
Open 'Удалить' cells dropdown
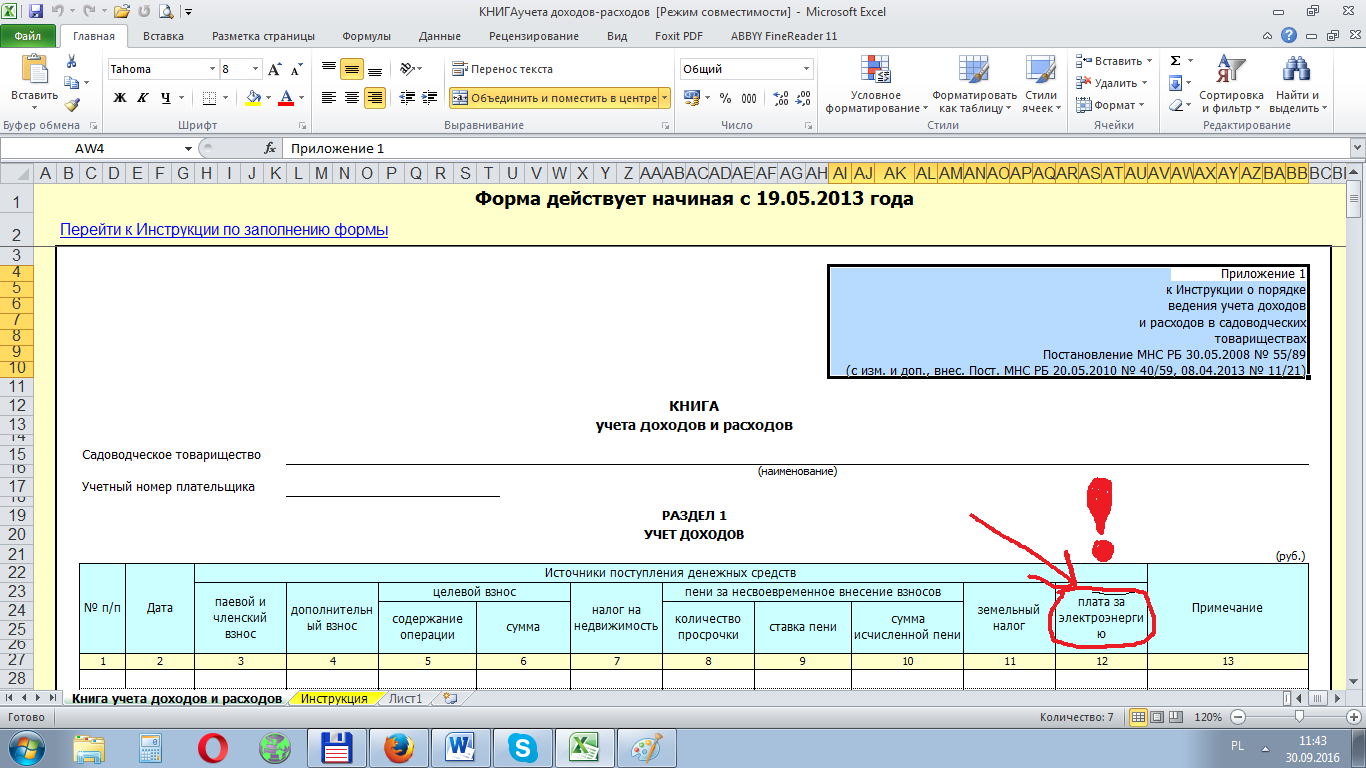pyautogui.click(x=1114, y=83)
